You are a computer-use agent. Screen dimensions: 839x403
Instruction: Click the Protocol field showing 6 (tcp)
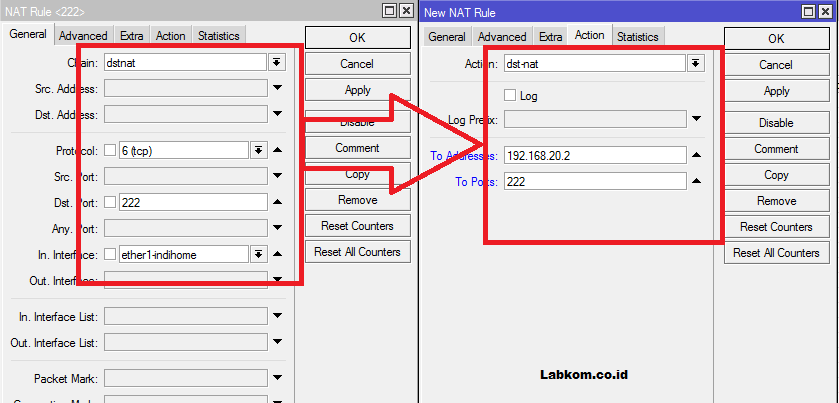(x=184, y=150)
